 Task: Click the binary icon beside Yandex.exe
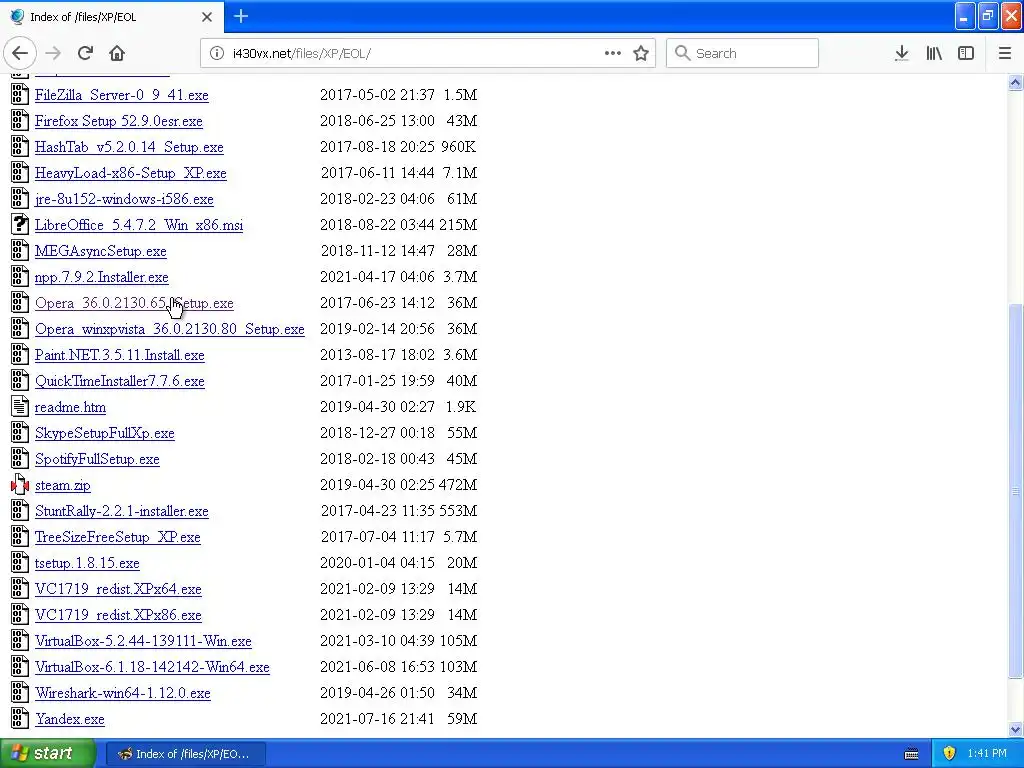20,718
